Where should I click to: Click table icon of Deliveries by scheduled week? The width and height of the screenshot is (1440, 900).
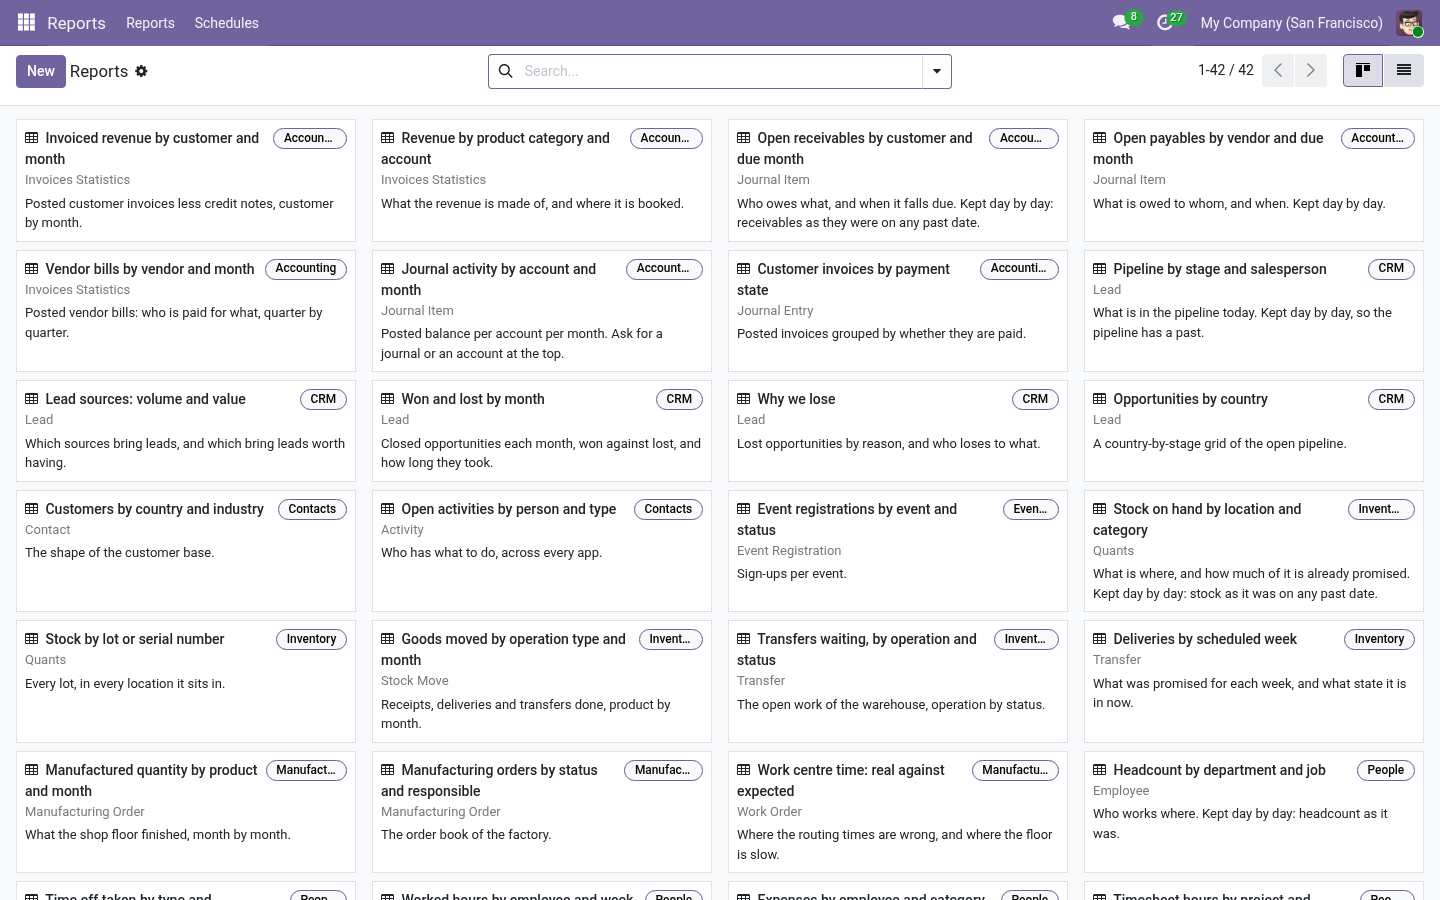(x=1100, y=639)
